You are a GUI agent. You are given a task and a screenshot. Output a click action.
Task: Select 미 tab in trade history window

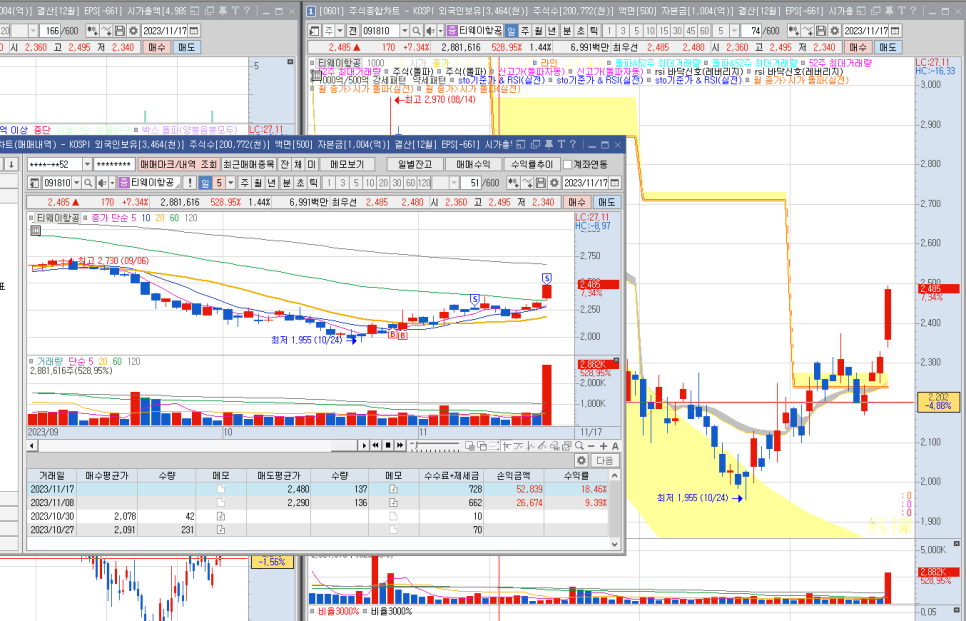pos(311,164)
